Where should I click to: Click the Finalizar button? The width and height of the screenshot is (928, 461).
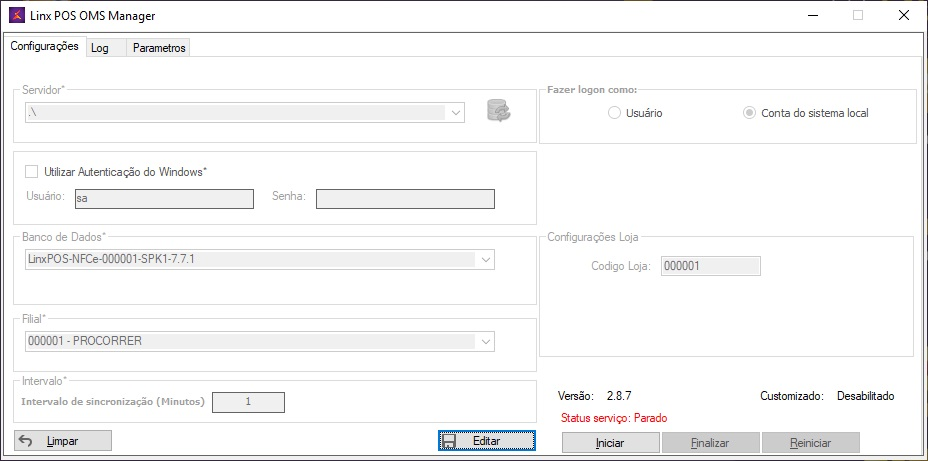(x=710, y=443)
